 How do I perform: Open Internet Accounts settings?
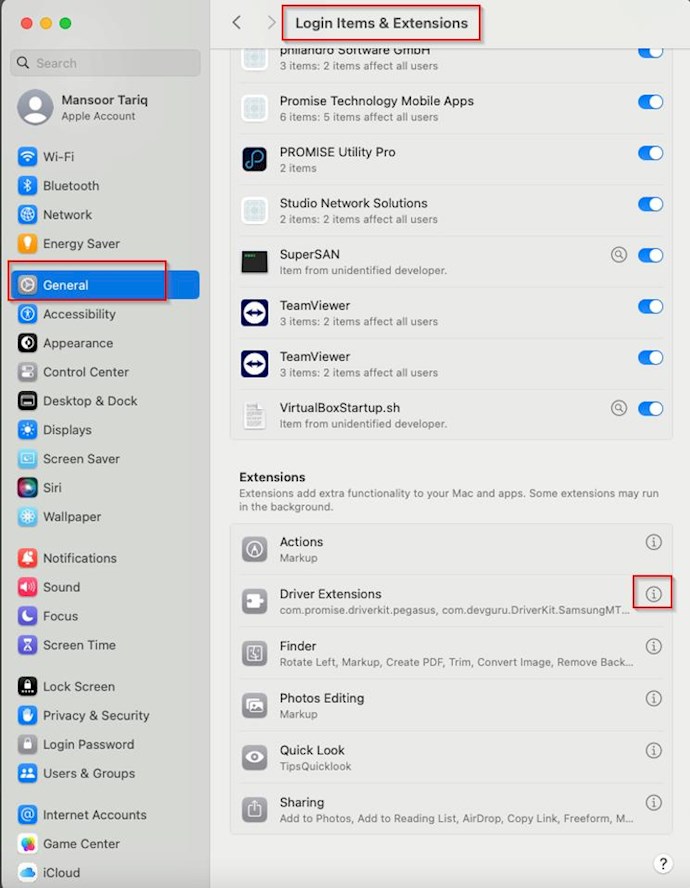(x=82, y=814)
